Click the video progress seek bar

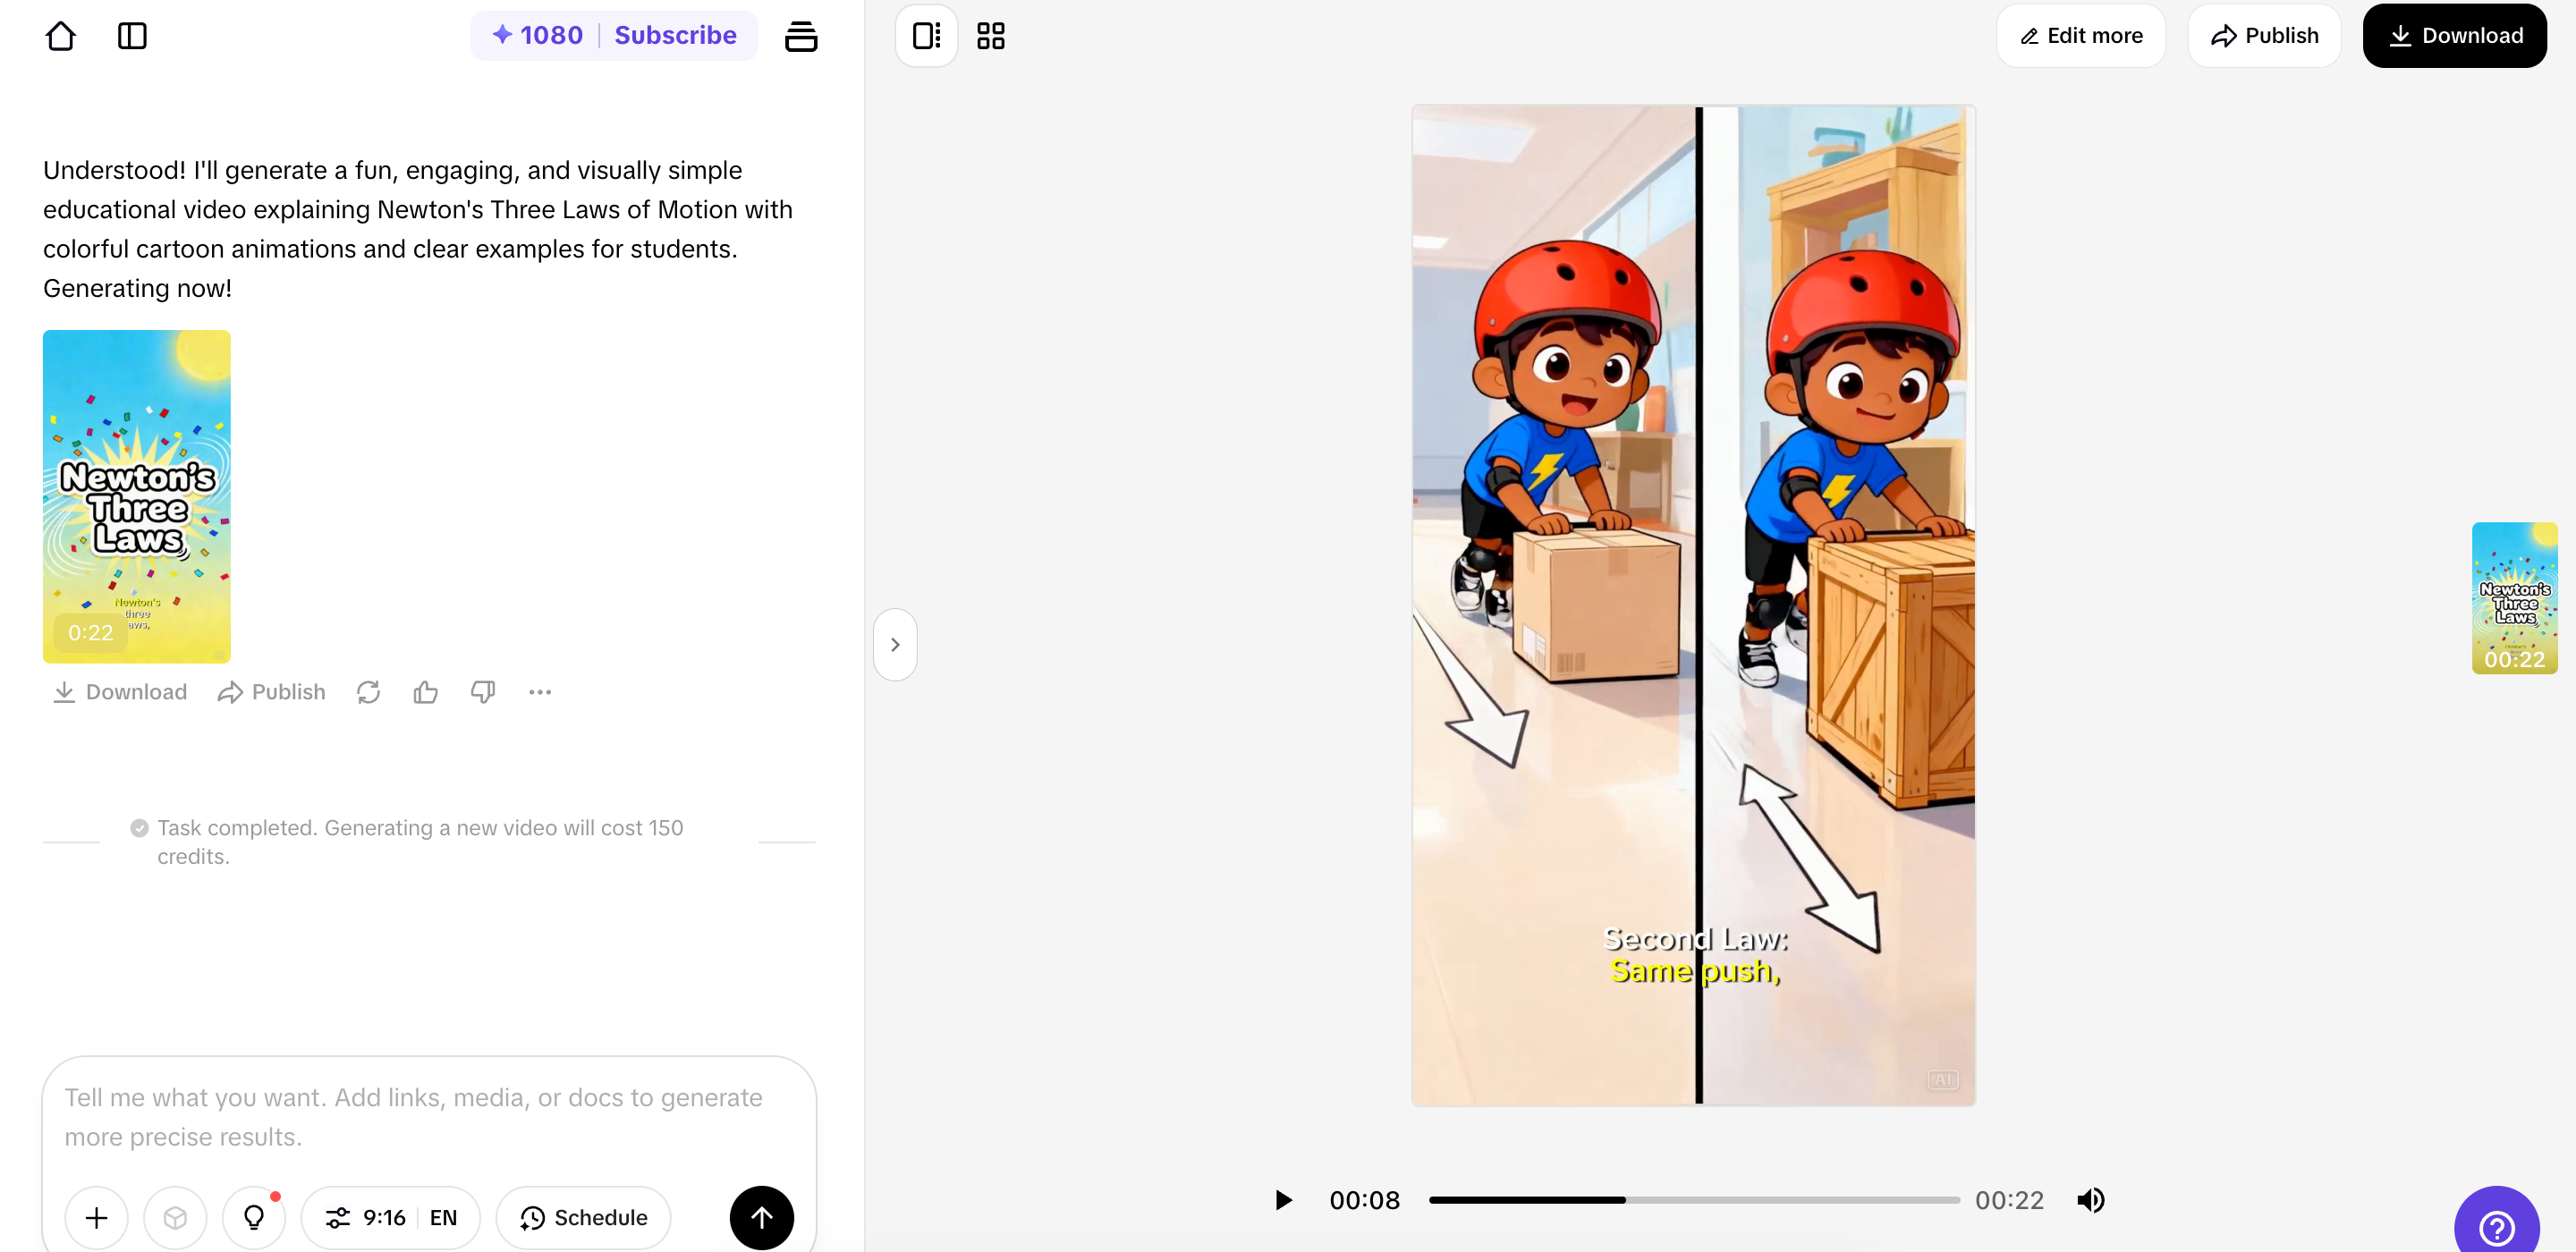1693,1200
